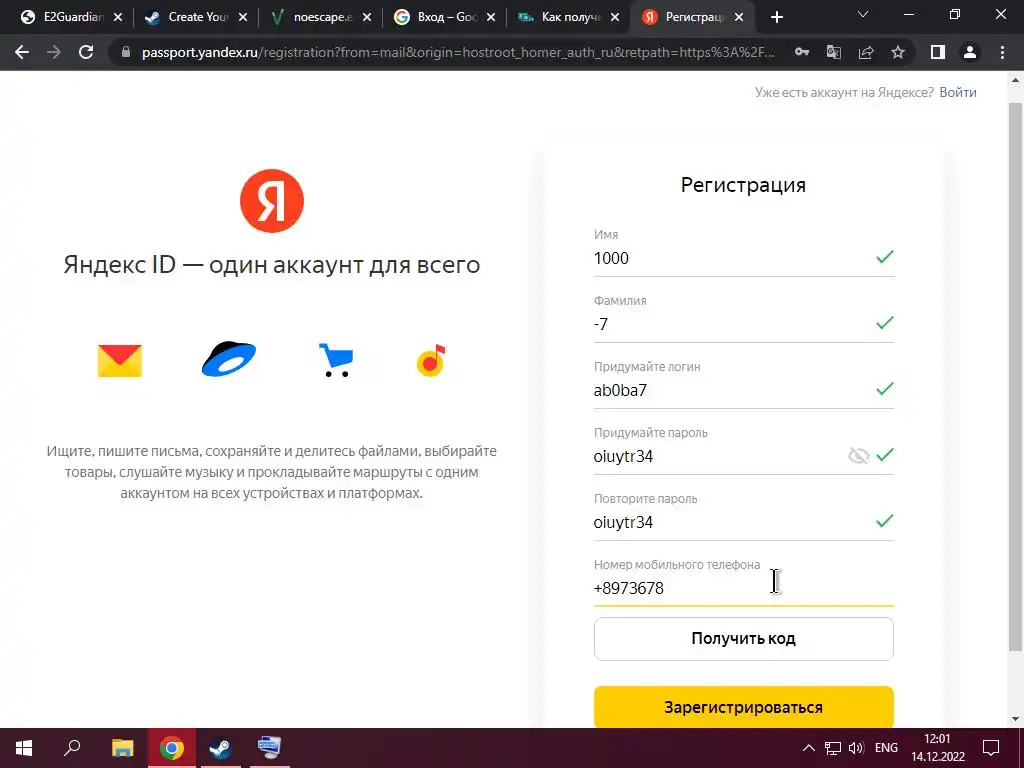This screenshot has height=768, width=1024.
Task: Click the red Yandex Я logo
Action: click(x=272, y=200)
